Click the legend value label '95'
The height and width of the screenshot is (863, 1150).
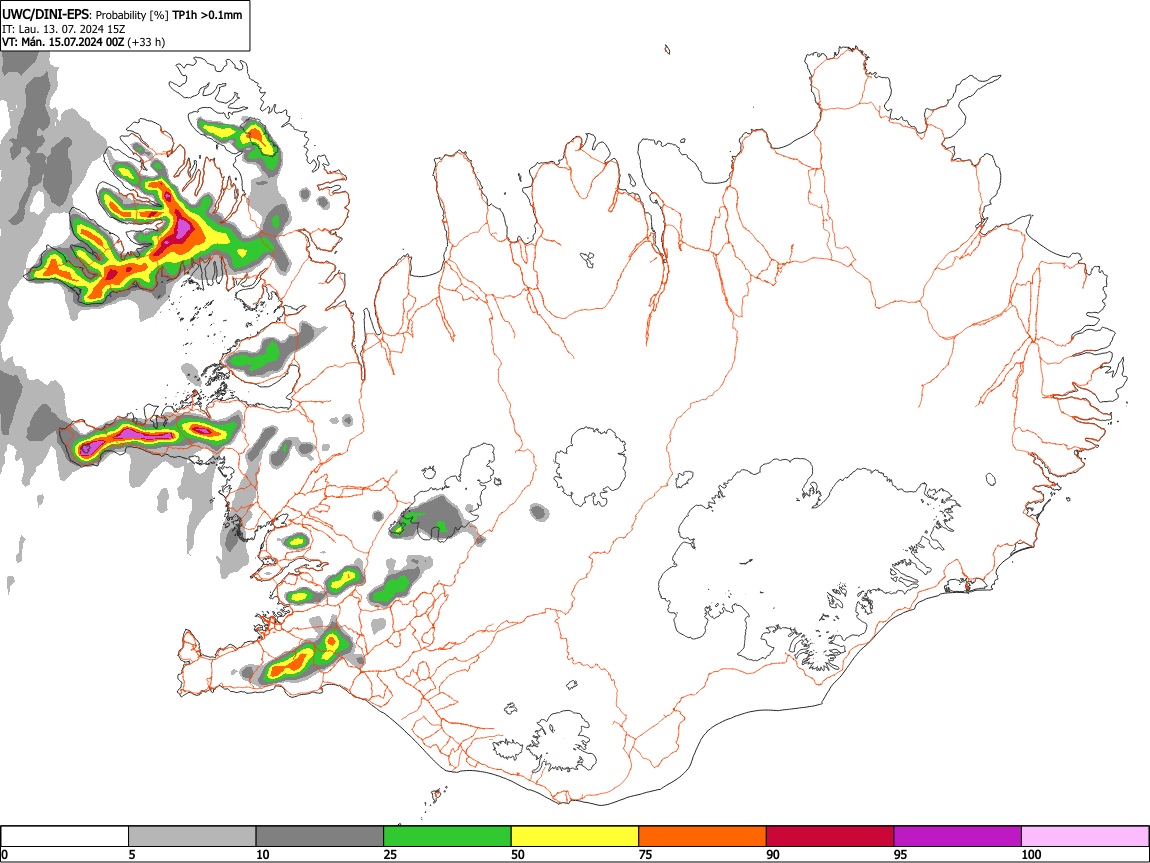tap(901, 854)
